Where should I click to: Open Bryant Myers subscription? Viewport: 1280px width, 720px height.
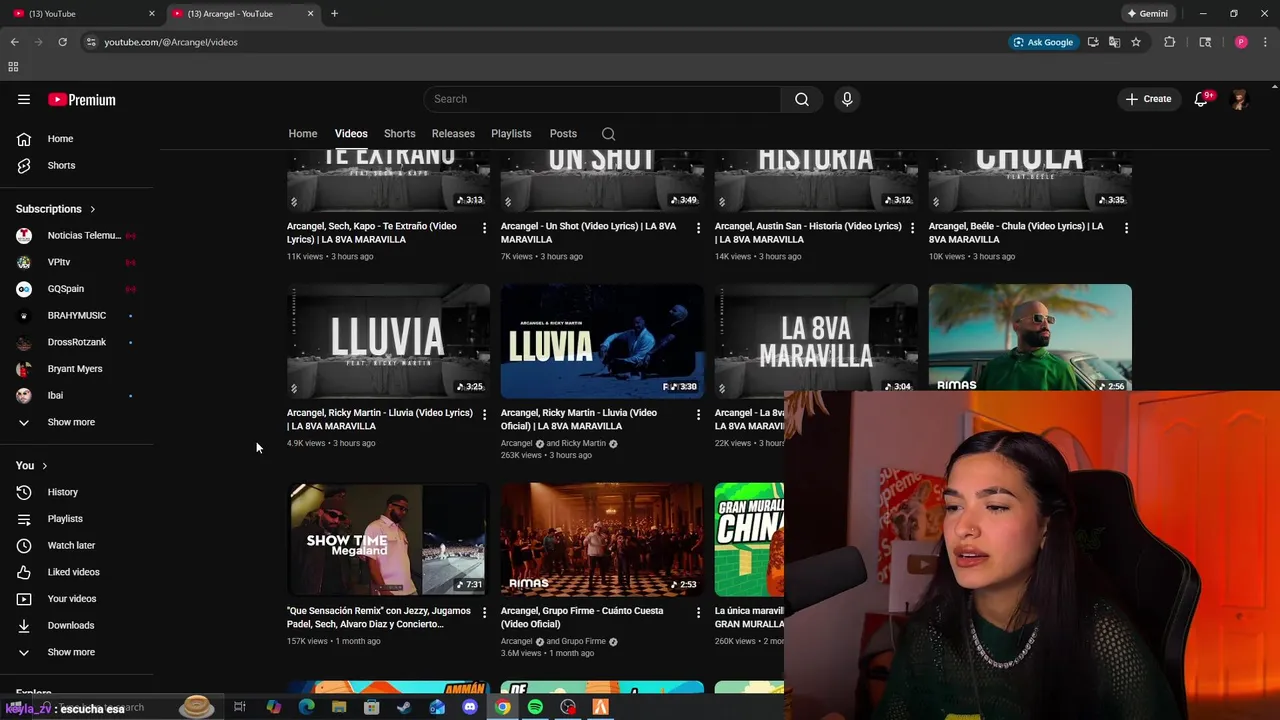75,369
